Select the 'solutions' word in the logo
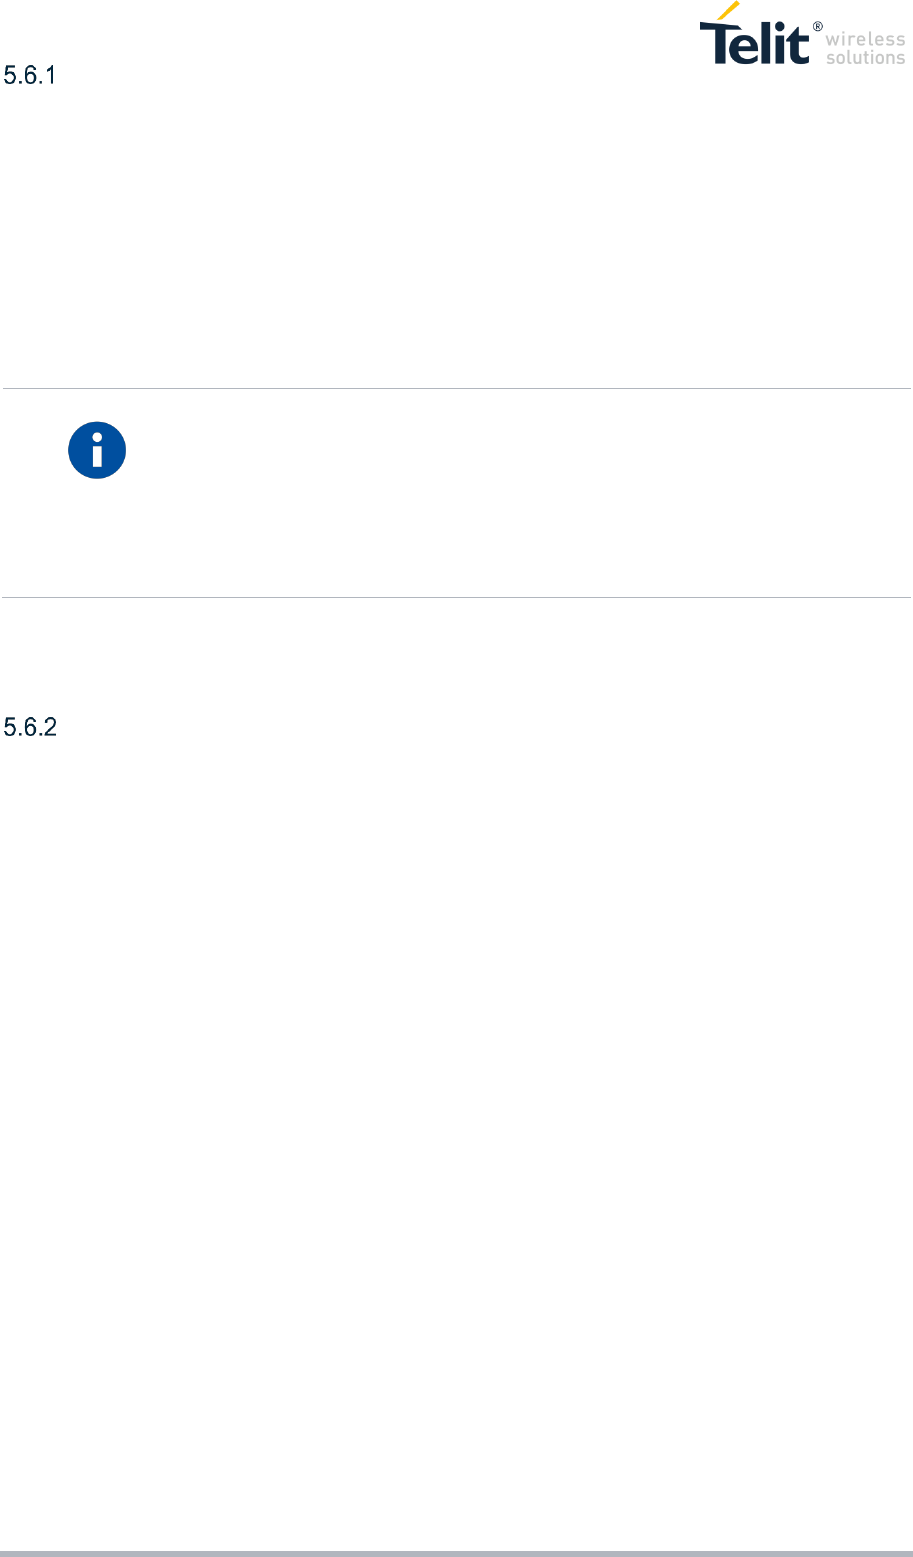 [866, 58]
